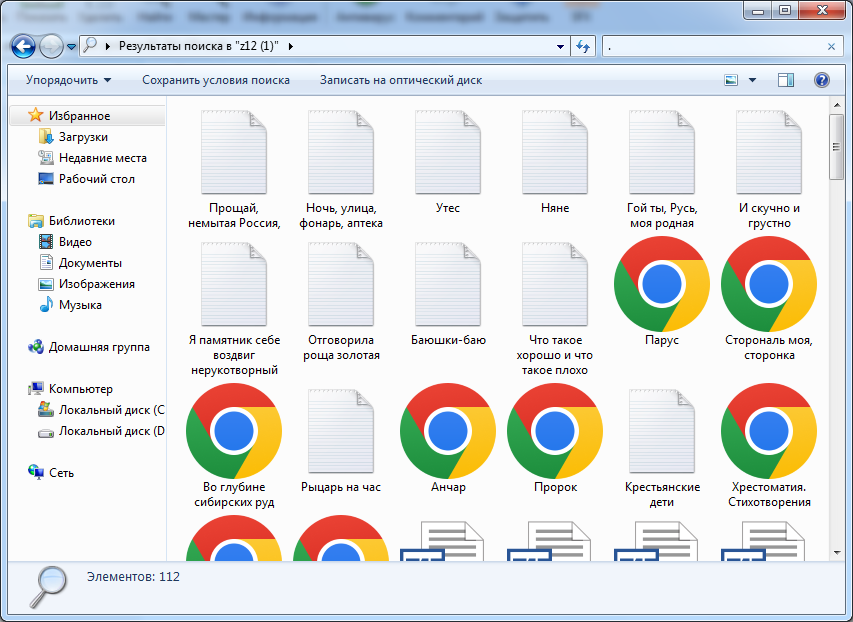The width and height of the screenshot is (853, 622).
Task: Open Рабочий стол in the sidebar
Action: [97, 179]
